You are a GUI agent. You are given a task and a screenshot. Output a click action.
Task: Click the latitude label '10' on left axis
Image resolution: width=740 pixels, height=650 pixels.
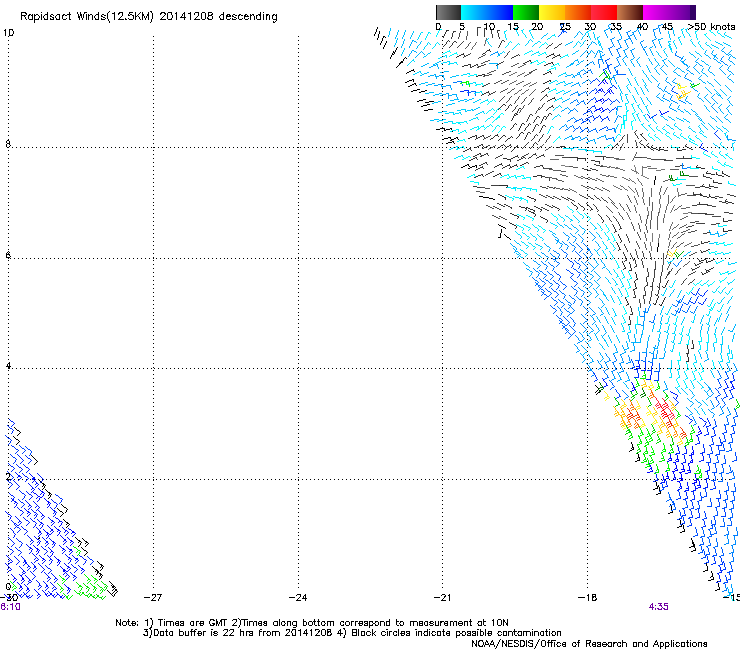point(8,33)
